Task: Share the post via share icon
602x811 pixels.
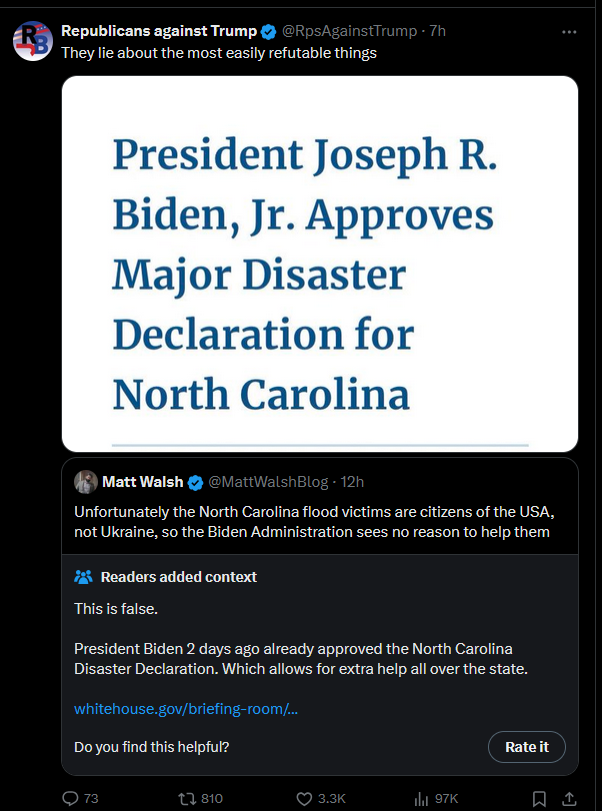Action: (x=570, y=798)
